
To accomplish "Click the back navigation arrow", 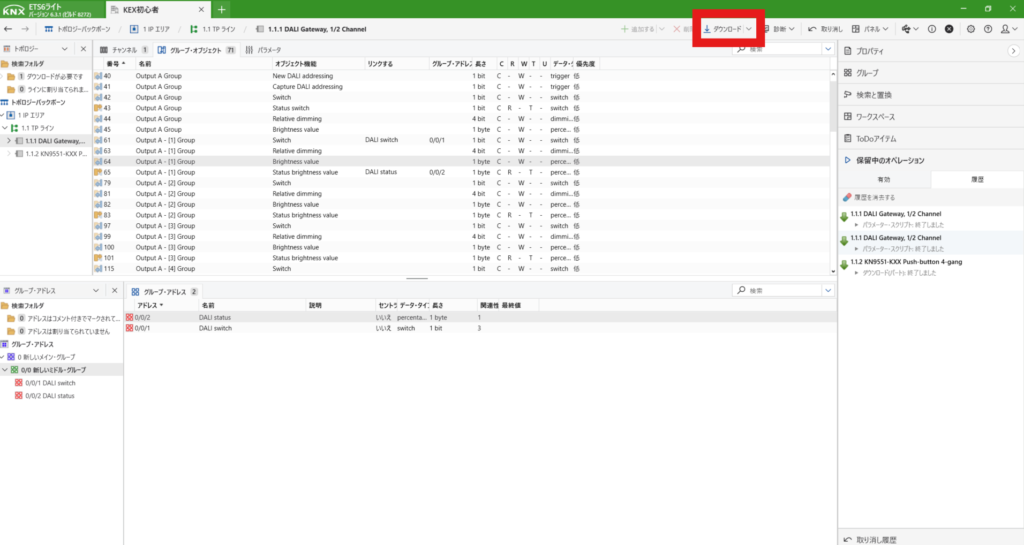I will [x=9, y=29].
